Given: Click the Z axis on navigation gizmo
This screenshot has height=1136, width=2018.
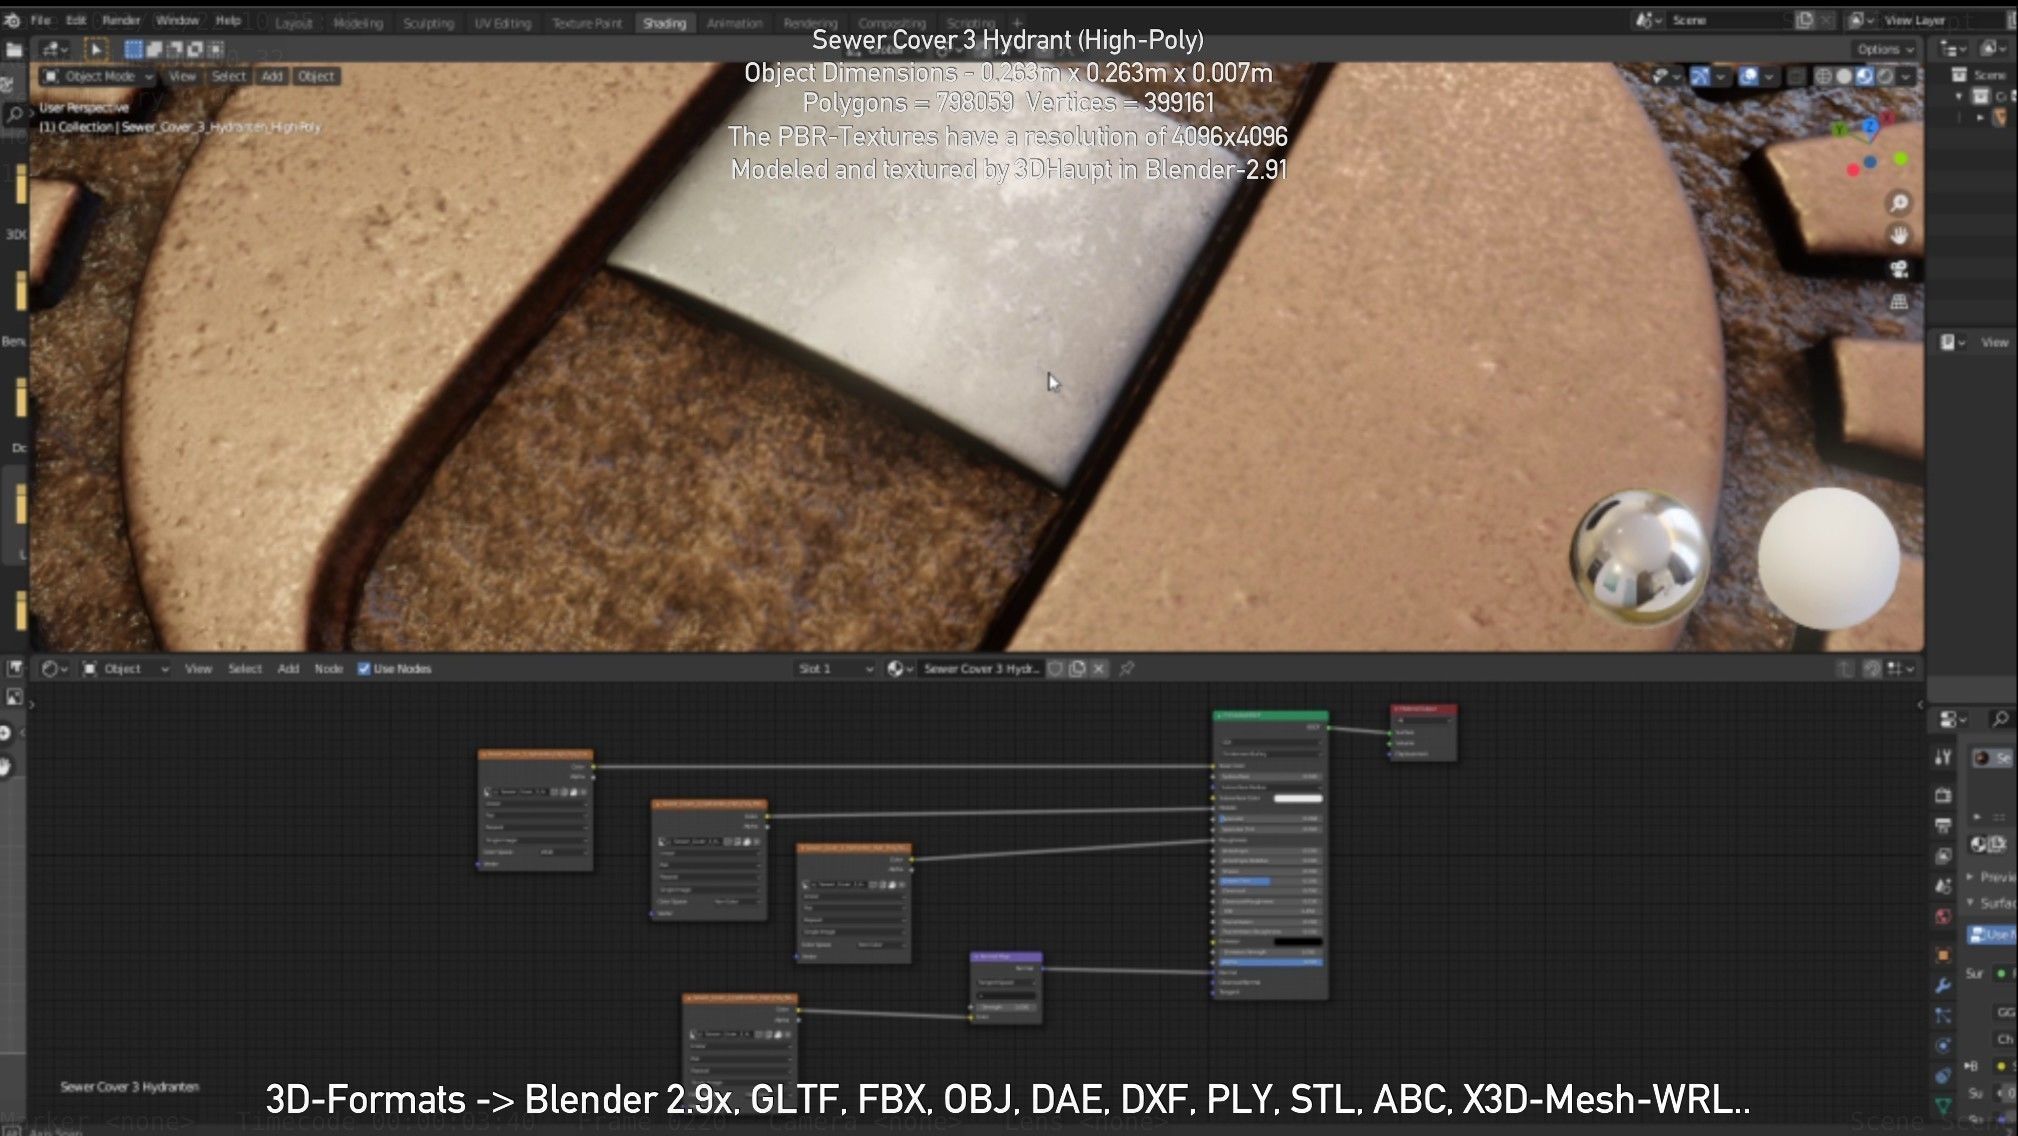Looking at the screenshot, I should (1869, 127).
